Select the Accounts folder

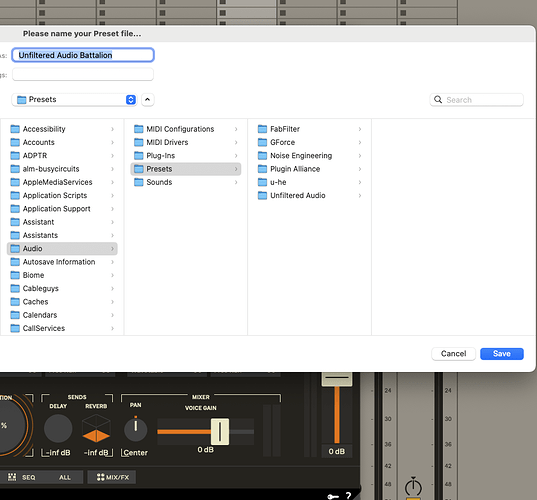tap(62, 142)
